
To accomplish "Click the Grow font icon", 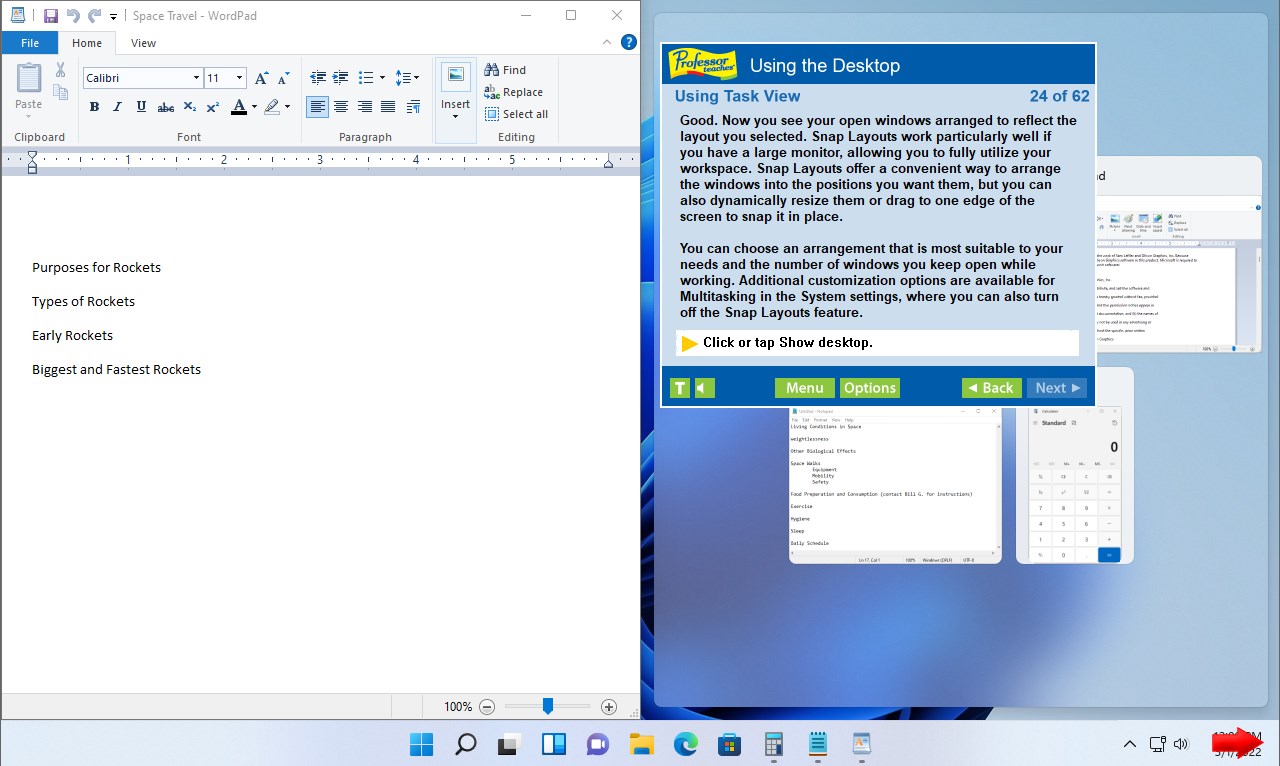I will tap(261, 78).
